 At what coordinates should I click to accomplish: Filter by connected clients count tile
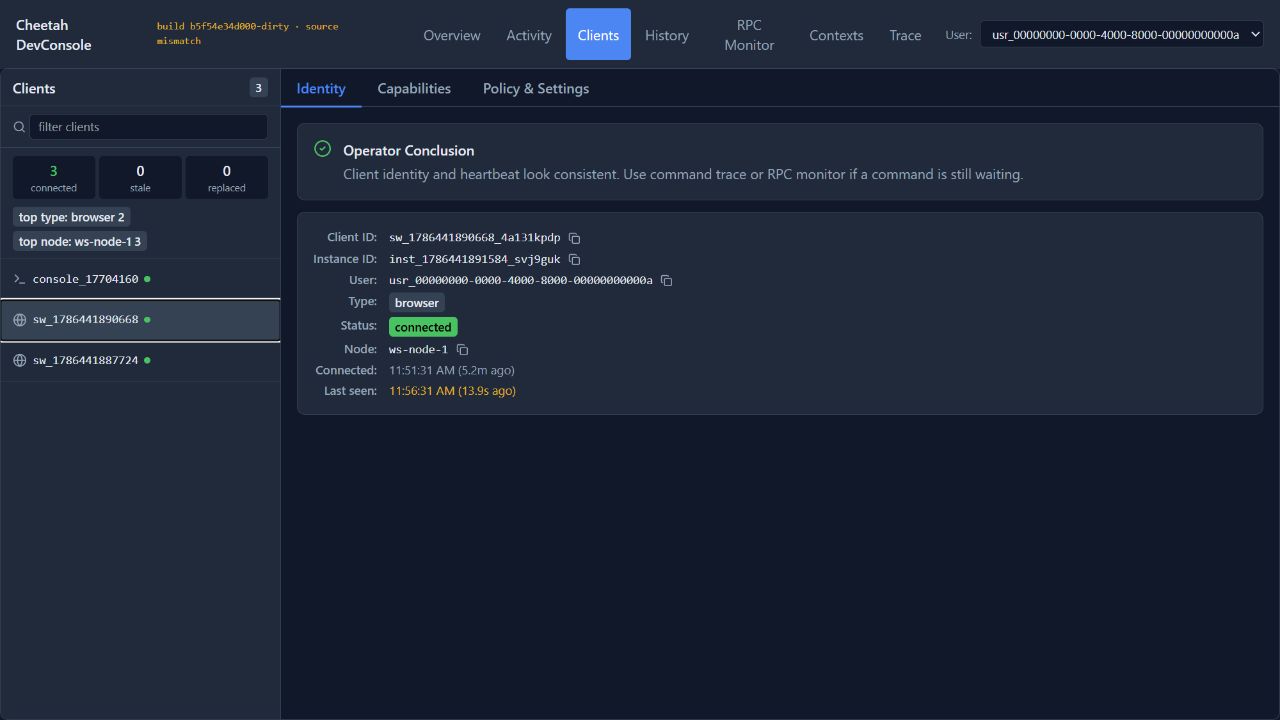[54, 178]
